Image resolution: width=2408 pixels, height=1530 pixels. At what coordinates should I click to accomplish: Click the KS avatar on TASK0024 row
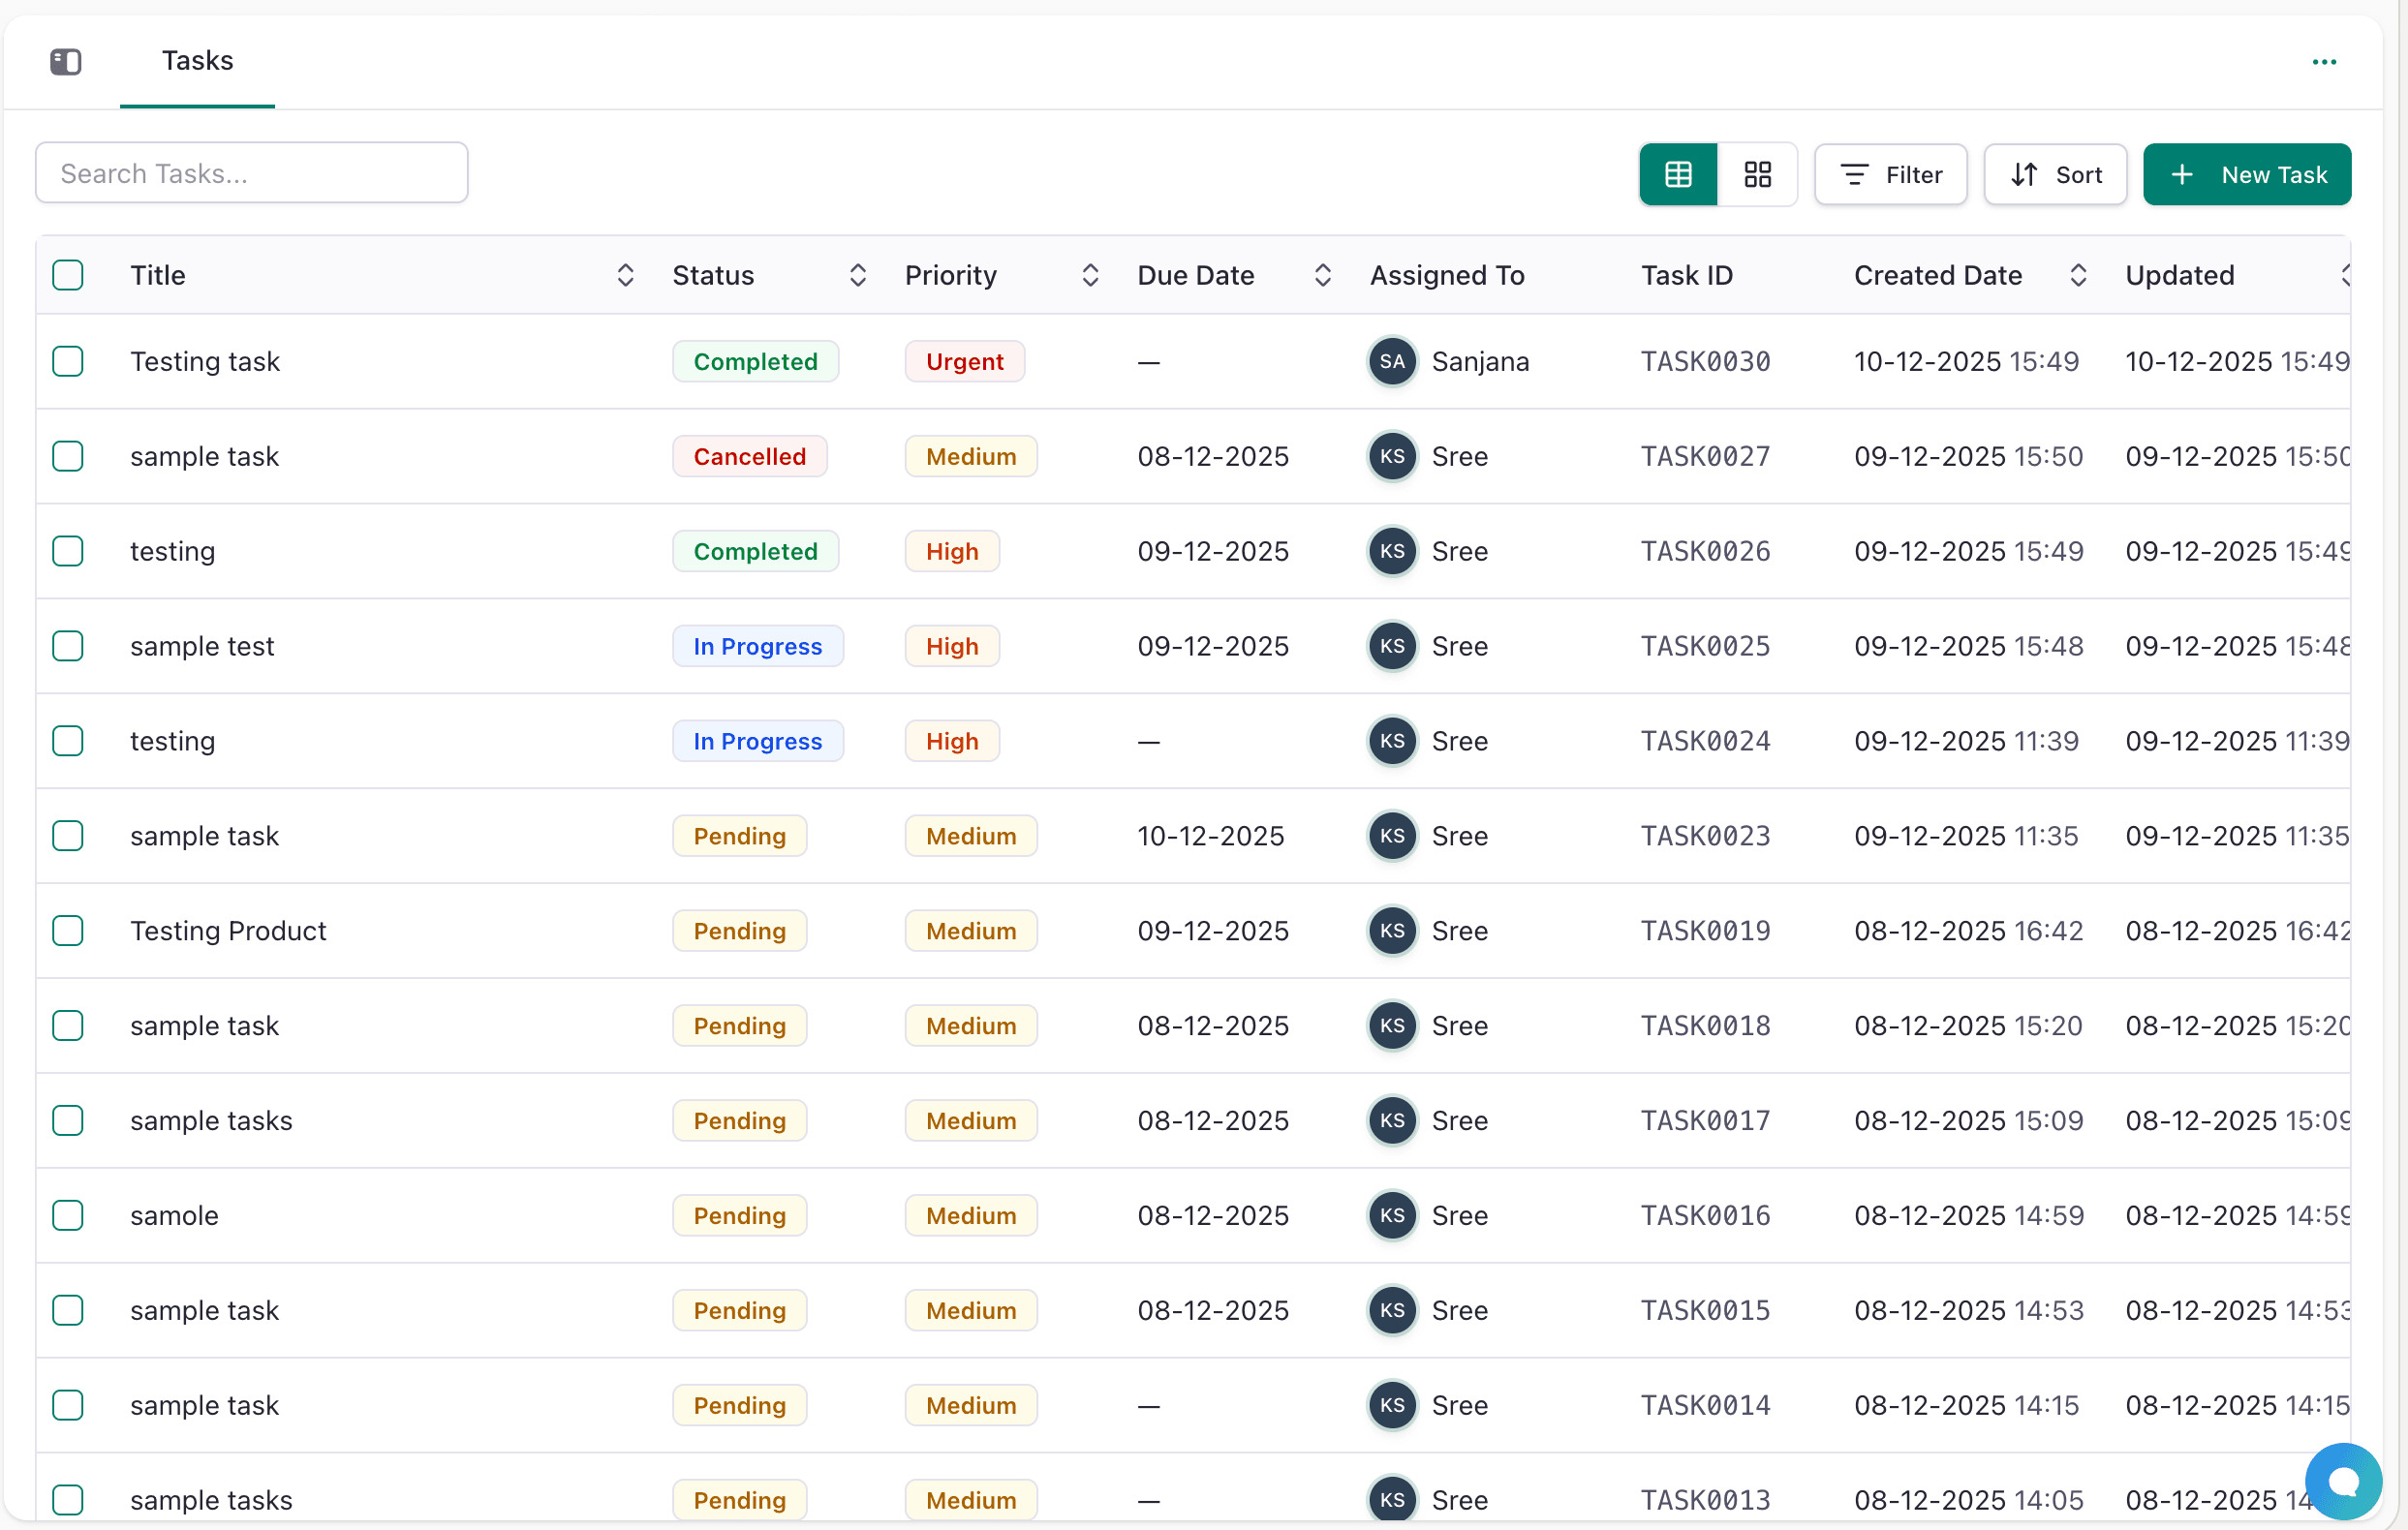1392,741
